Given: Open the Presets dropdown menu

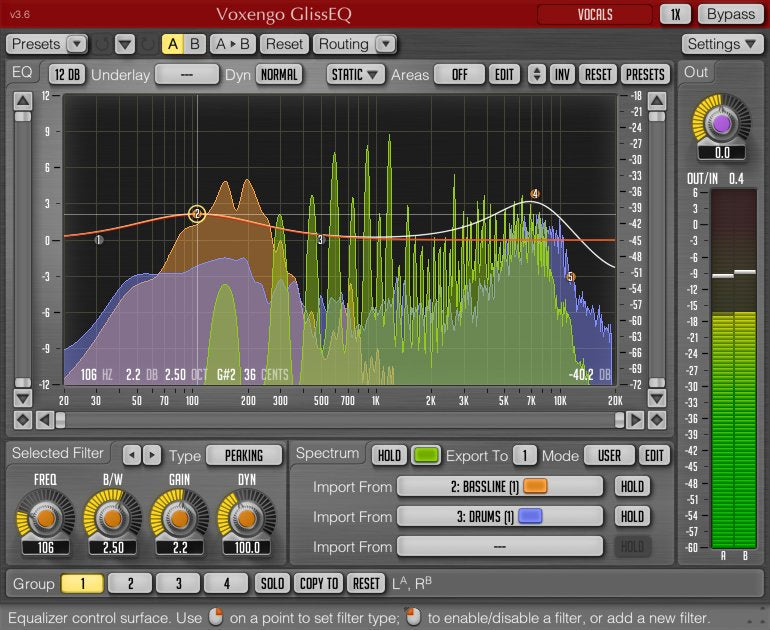Looking at the screenshot, I should click(x=47, y=44).
